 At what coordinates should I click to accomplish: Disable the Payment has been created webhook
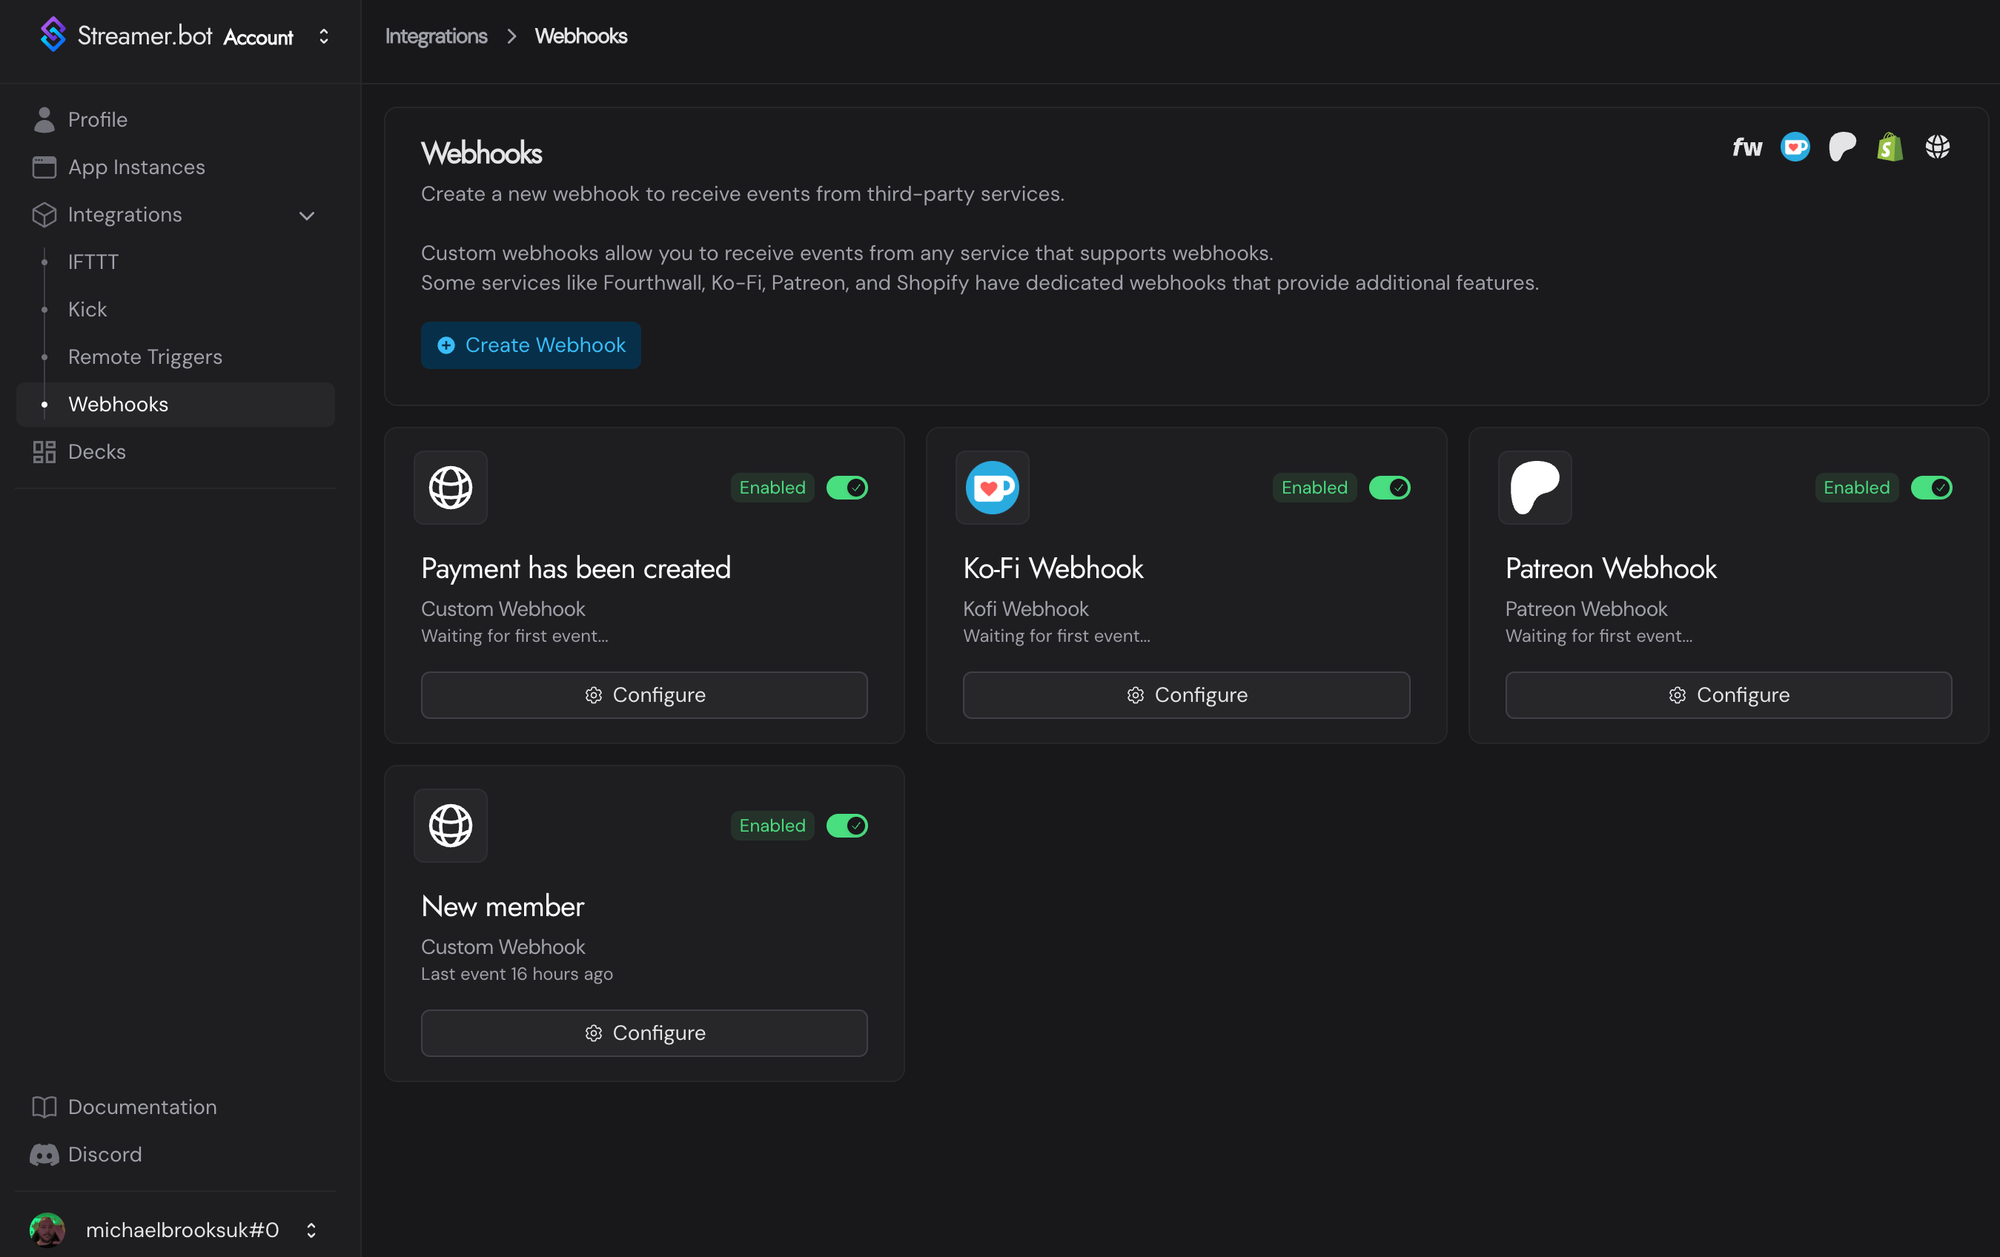[846, 488]
